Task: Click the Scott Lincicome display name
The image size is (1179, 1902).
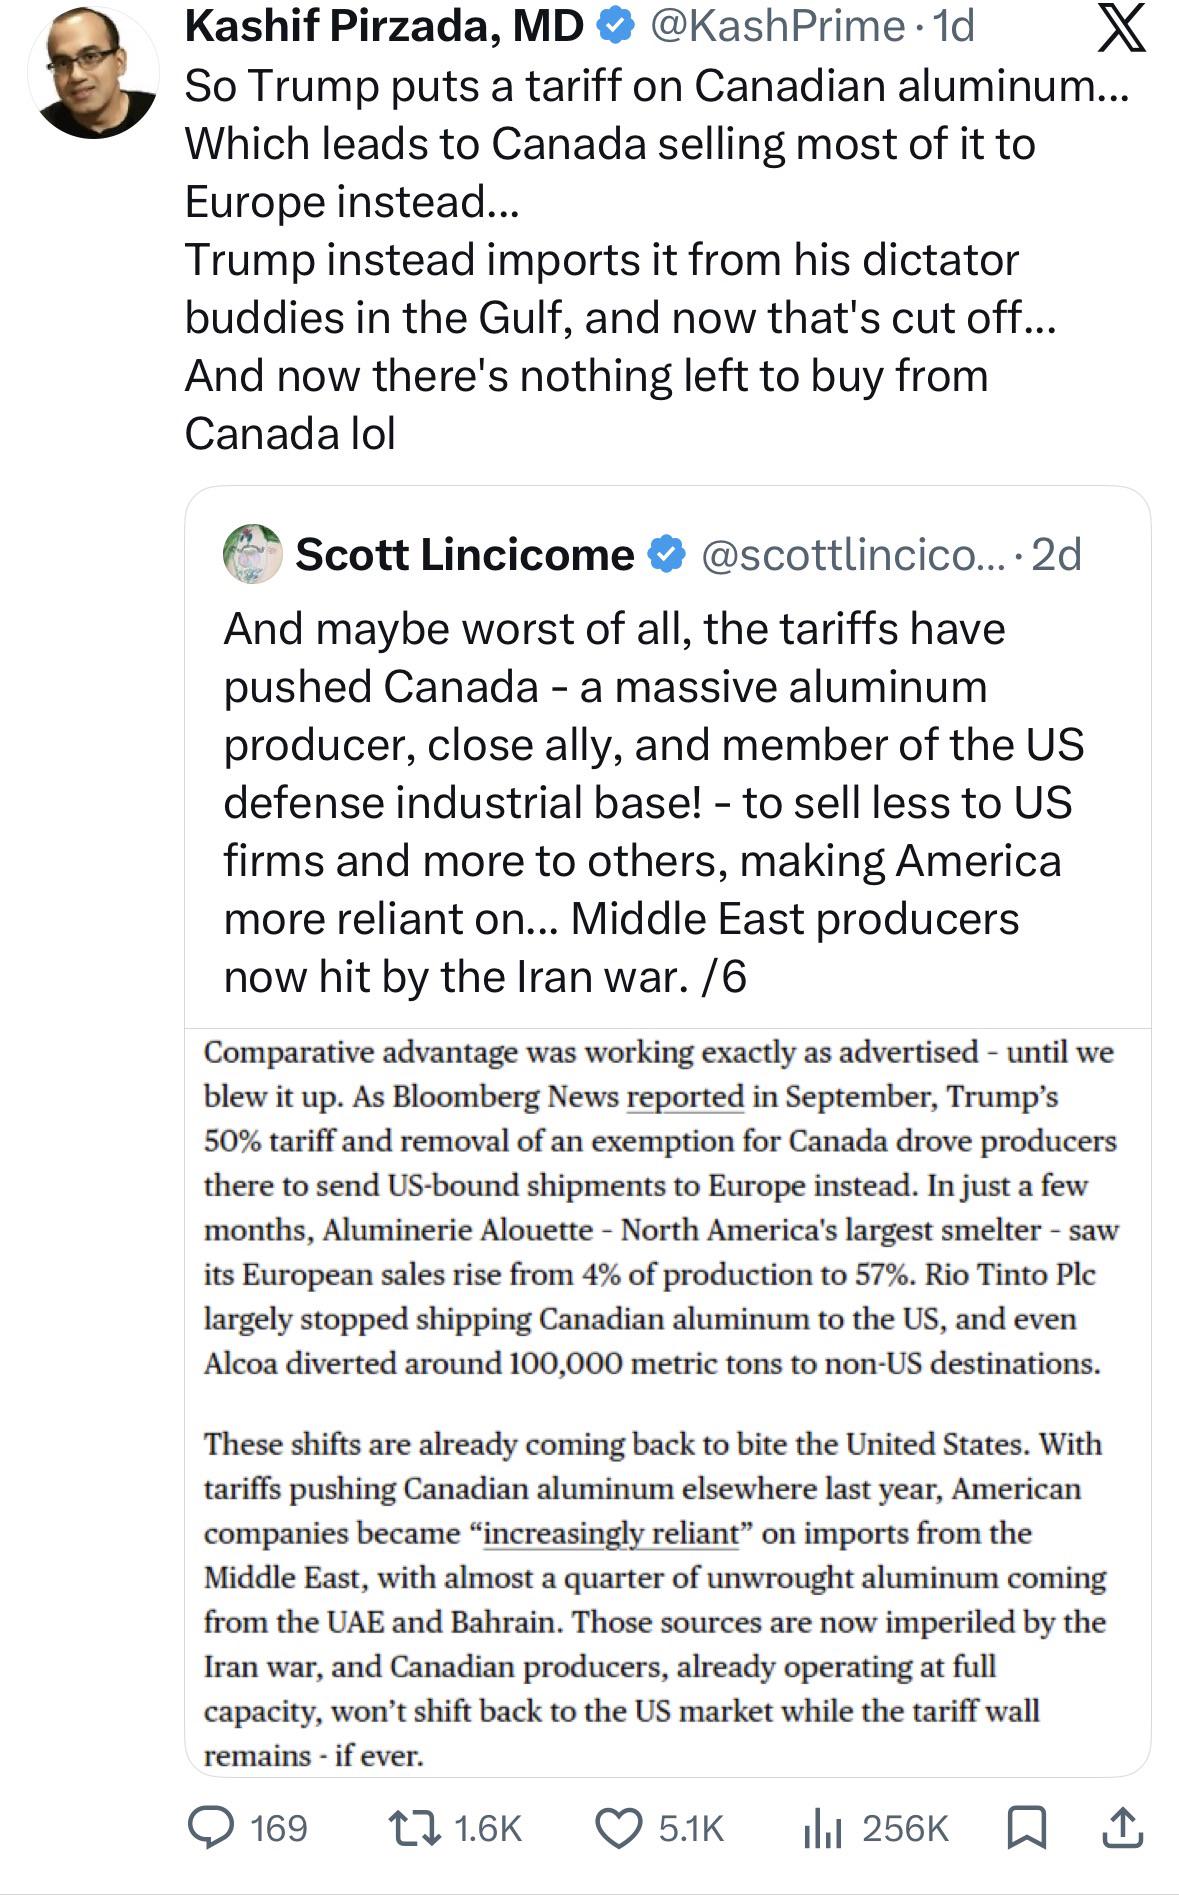Action: tap(464, 555)
